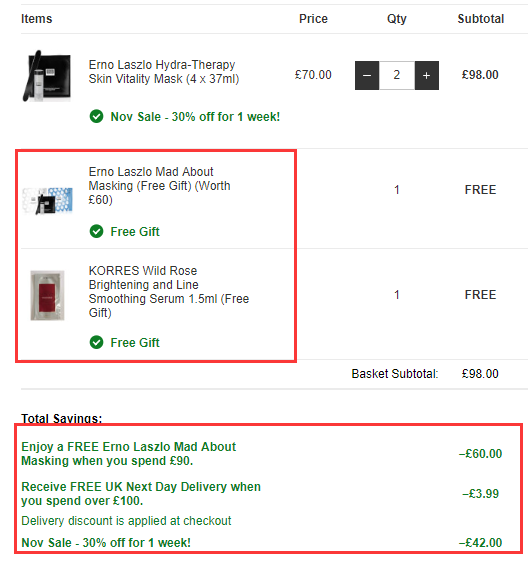The height and width of the screenshot is (574, 528).
Task: Increase quantity with the plus button
Action: click(427, 75)
